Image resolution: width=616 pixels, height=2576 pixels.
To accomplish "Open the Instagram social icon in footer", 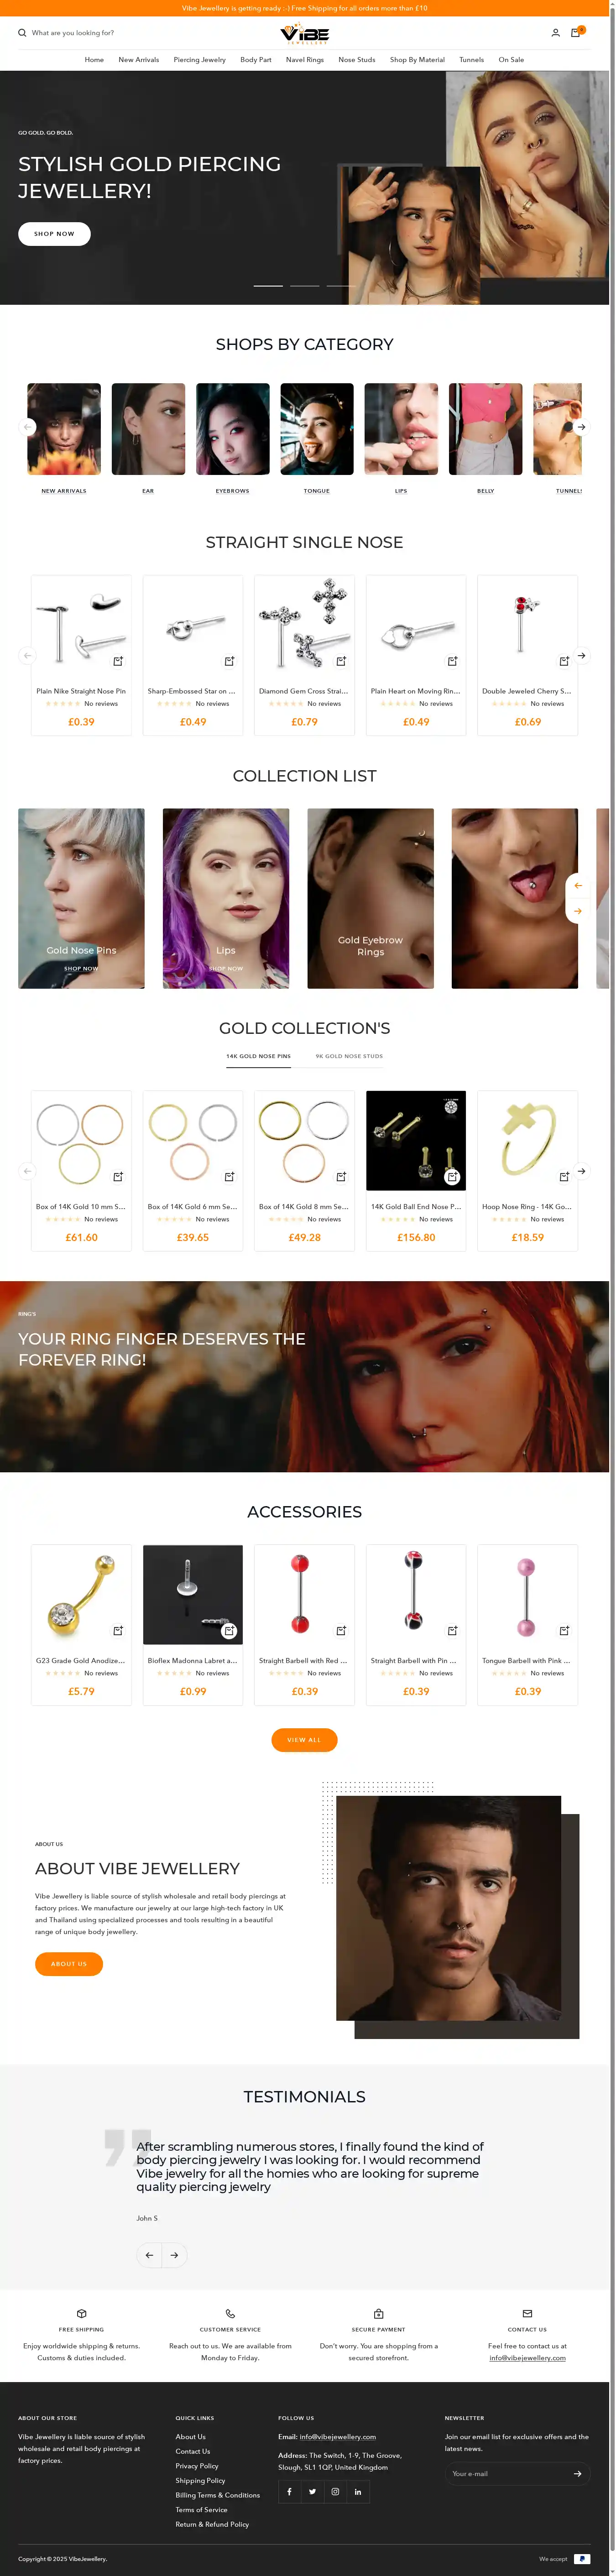I will (335, 2491).
